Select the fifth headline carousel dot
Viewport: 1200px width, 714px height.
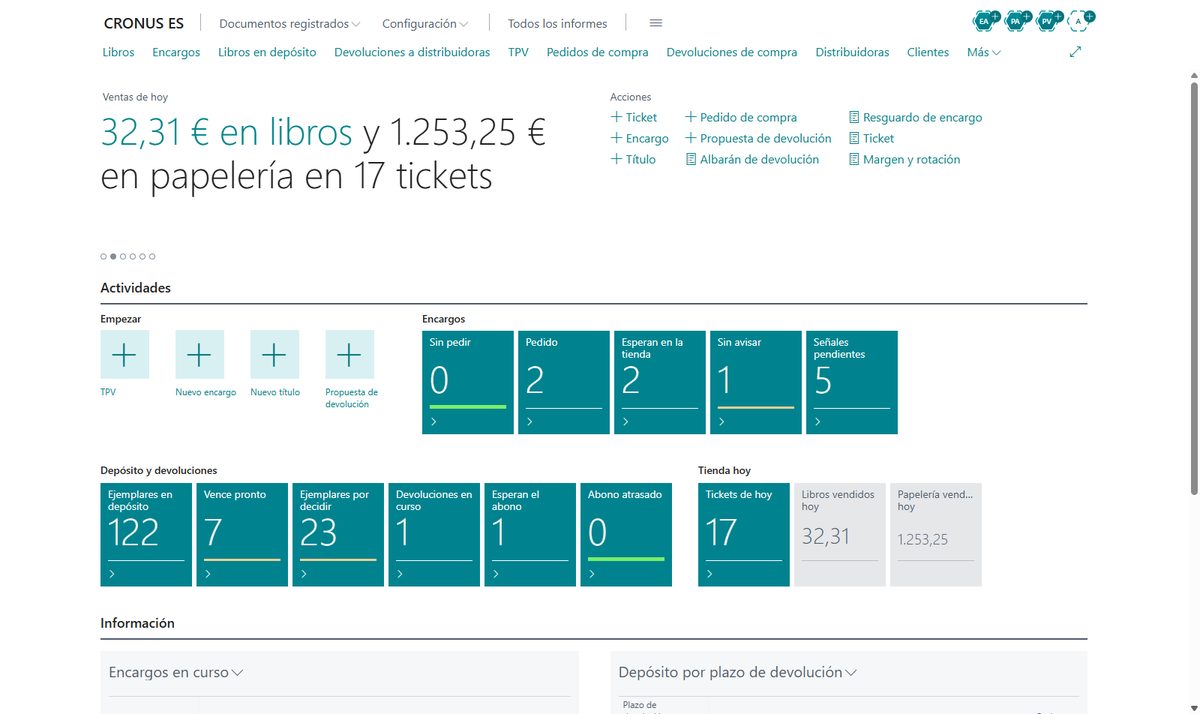click(x=143, y=256)
